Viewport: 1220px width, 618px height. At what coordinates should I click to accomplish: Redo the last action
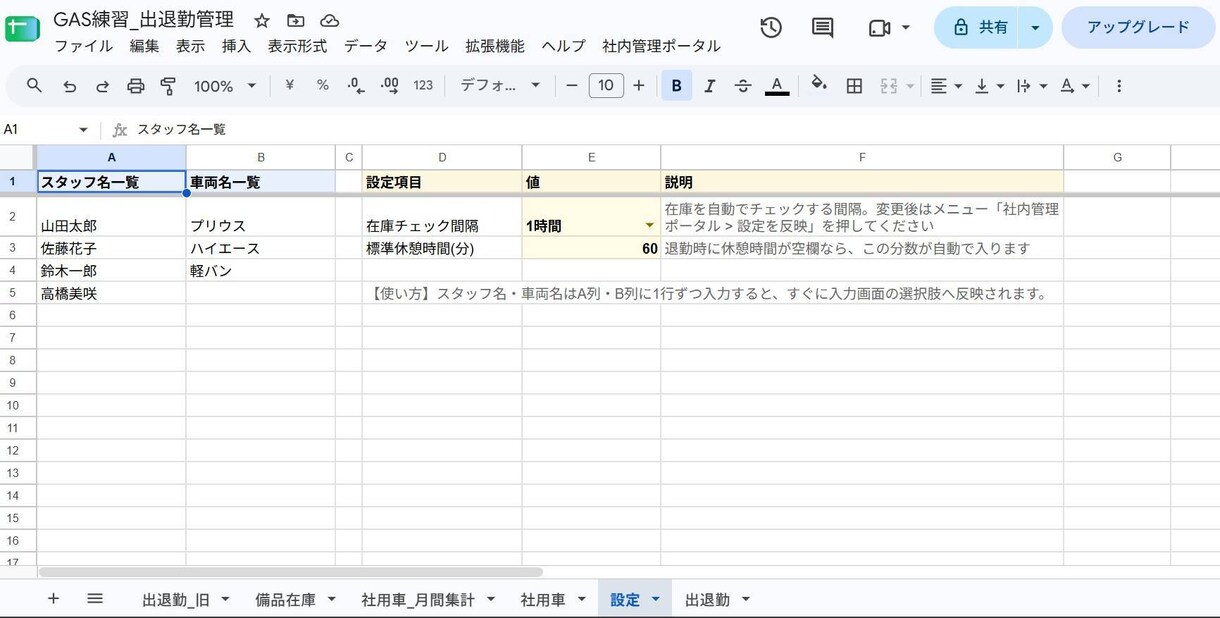[x=102, y=86]
